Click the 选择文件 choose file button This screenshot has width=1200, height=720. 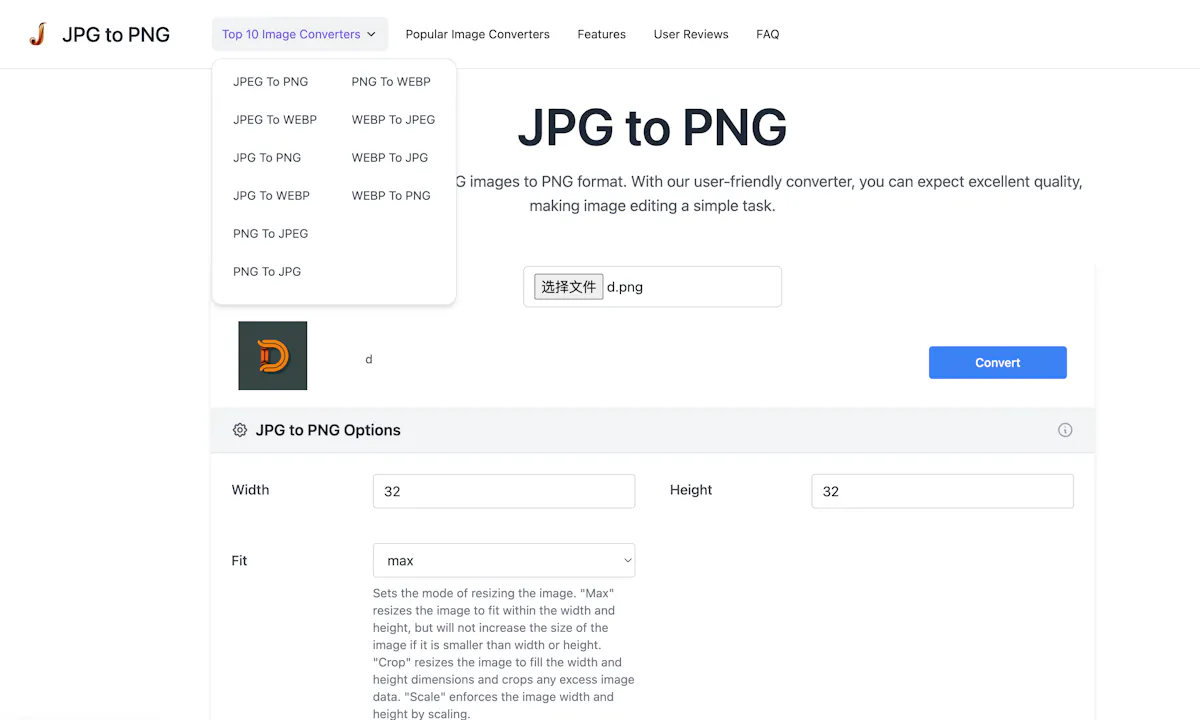[x=569, y=287]
